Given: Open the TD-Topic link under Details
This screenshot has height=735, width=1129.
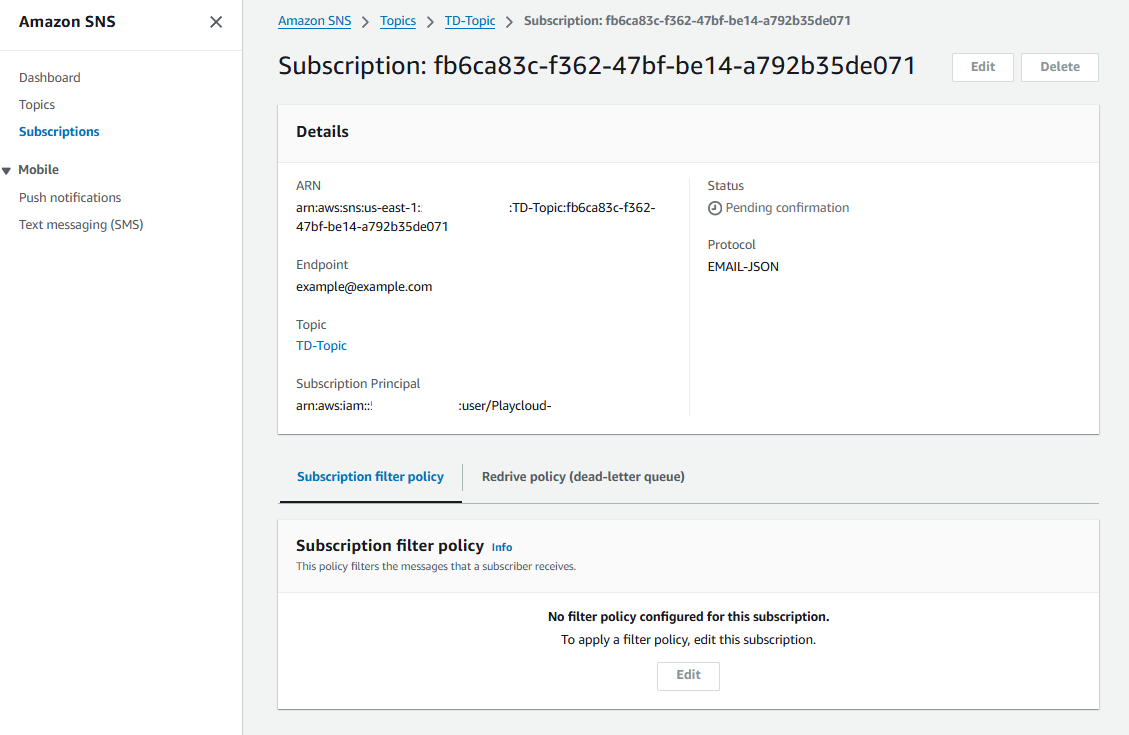Looking at the screenshot, I should click(x=321, y=345).
